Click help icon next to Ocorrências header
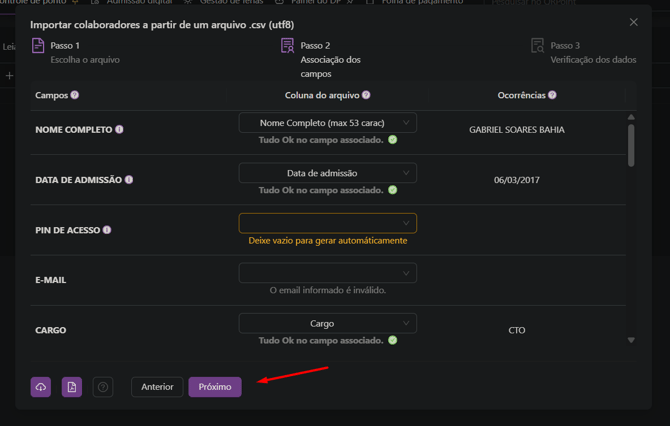Viewport: 670px width, 426px height. [552, 95]
